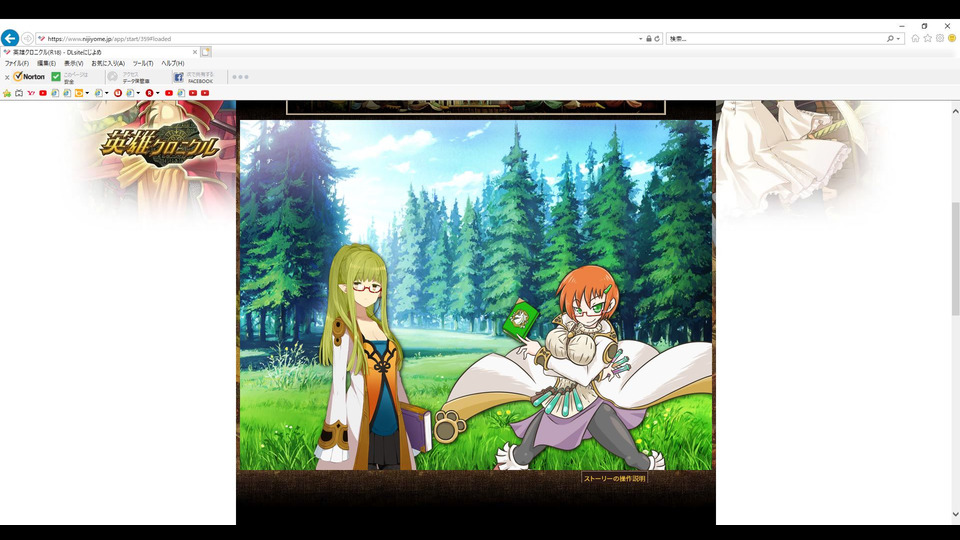Open Norton アクセス データ保管庫 button
Viewport: 960px width, 540px height.
pyautogui.click(x=129, y=77)
